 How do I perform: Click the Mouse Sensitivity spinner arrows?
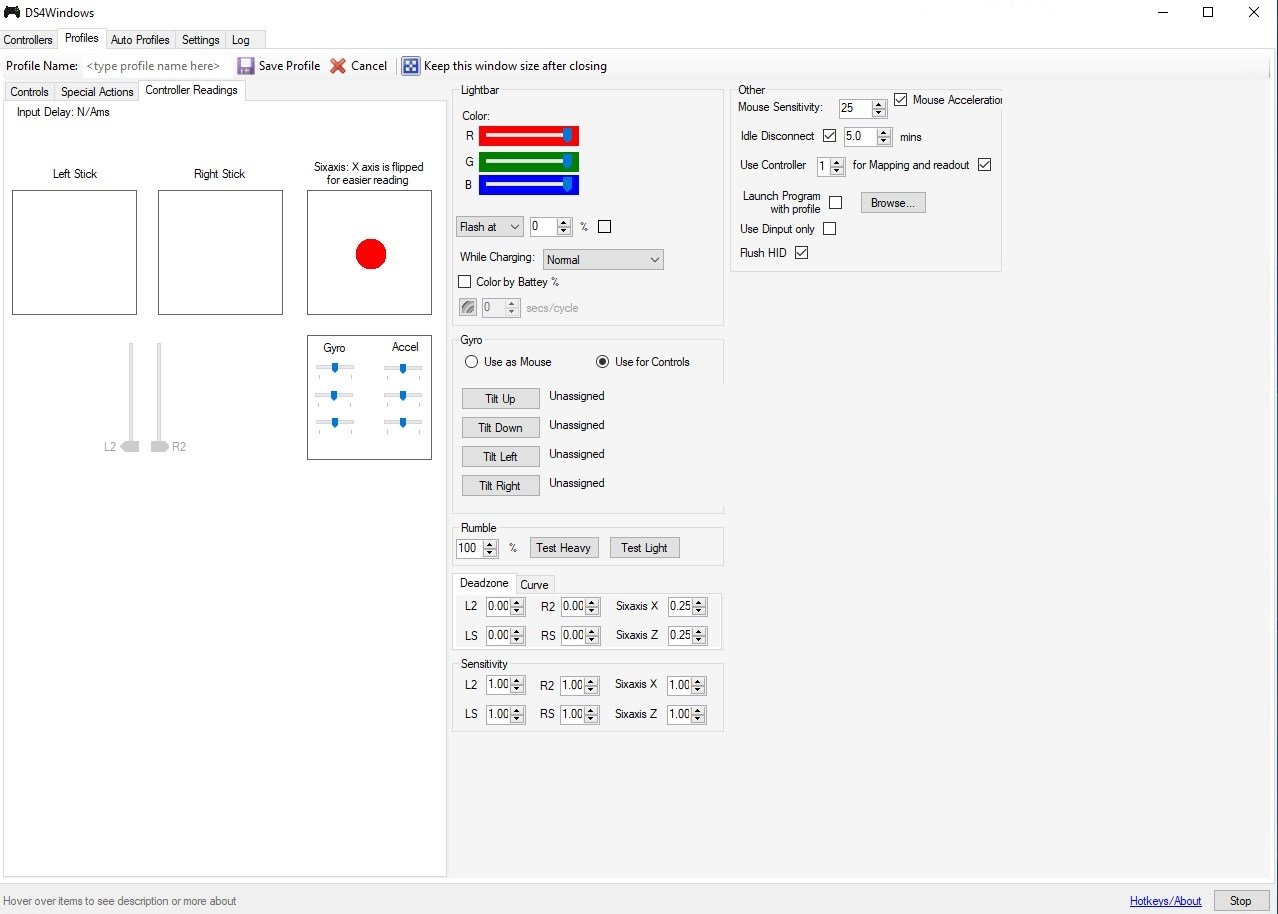tap(879, 108)
